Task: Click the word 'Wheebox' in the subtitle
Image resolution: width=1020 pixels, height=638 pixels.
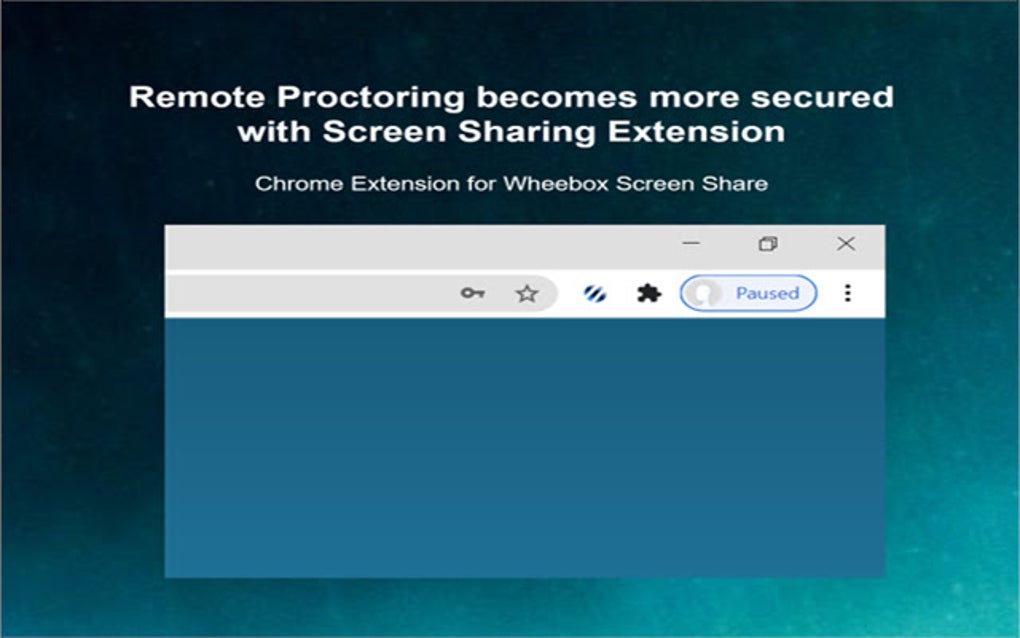Action: coord(557,184)
